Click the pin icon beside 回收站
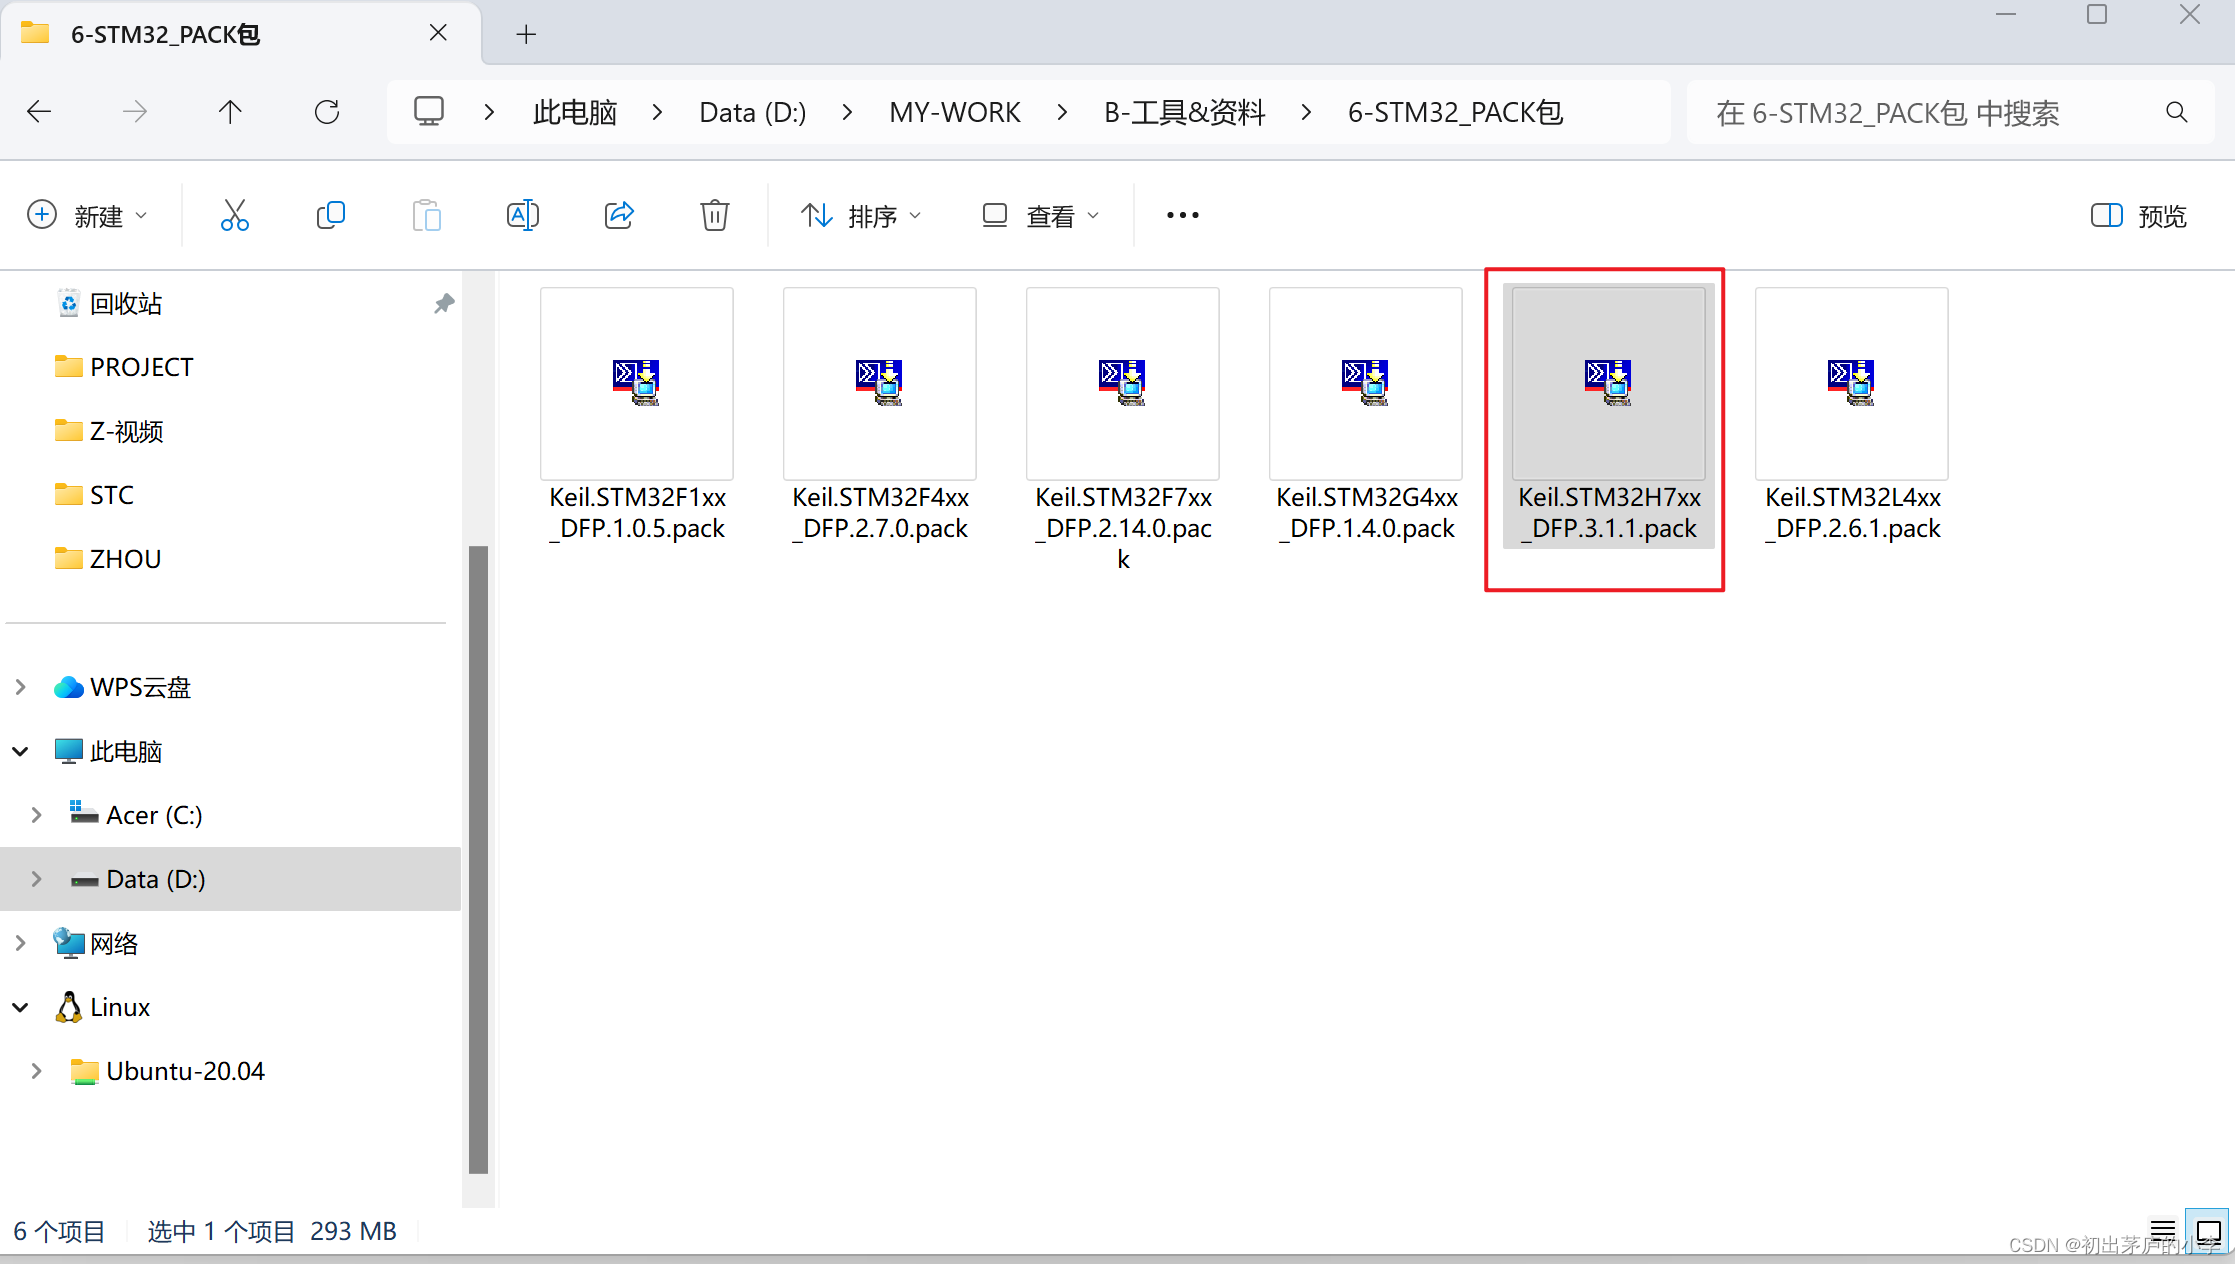This screenshot has width=2235, height=1264. [x=444, y=303]
